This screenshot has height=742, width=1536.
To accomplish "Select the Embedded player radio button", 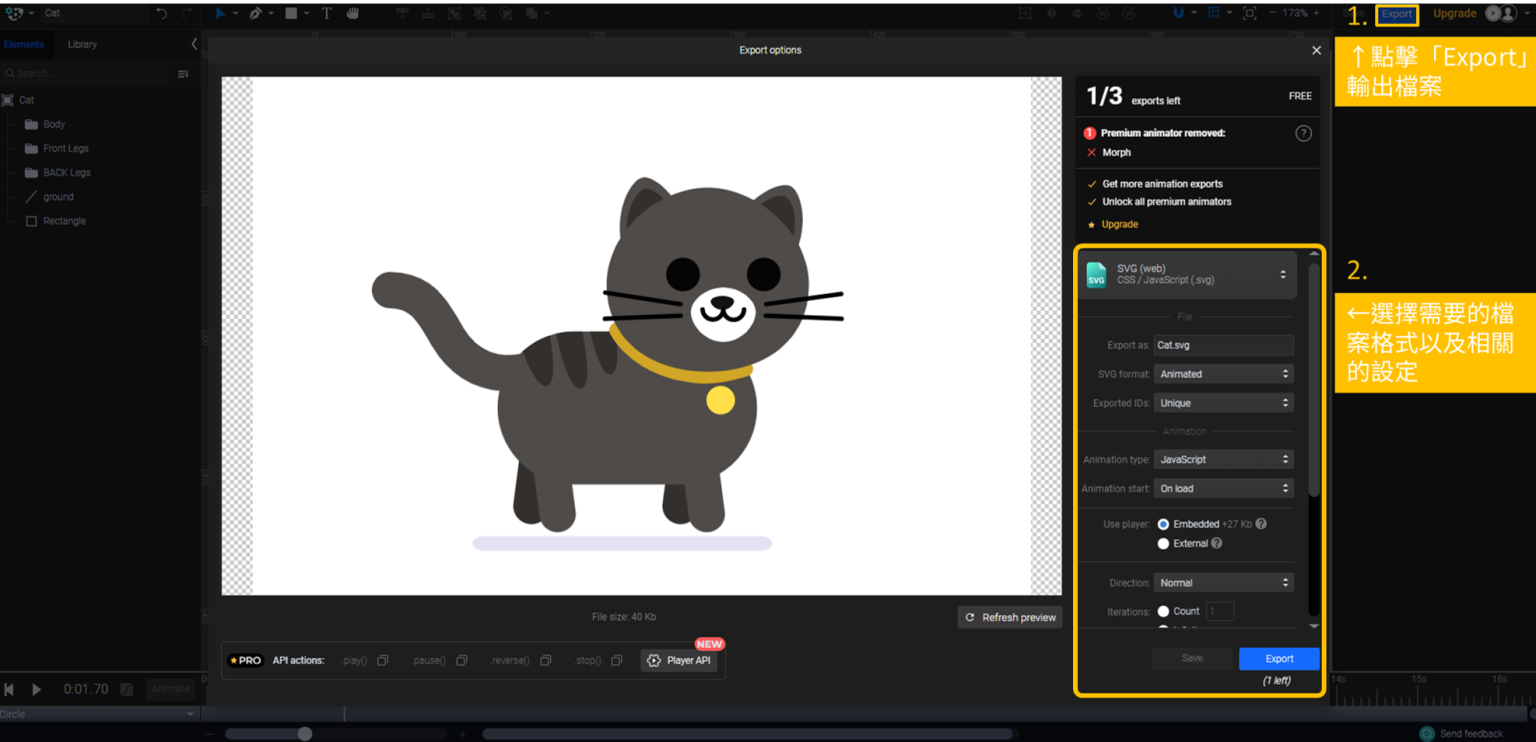I will 1163,524.
